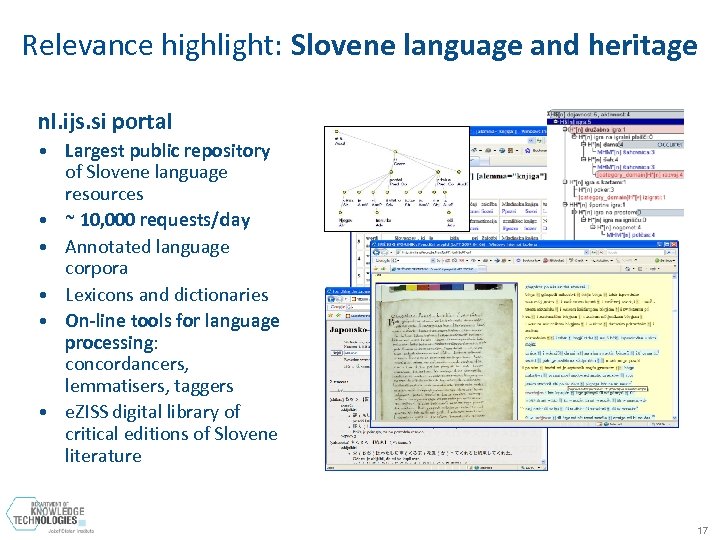Click Back arrow in Japonsko dictionary window
Viewport: 720px width, 540px height.
coord(331,299)
